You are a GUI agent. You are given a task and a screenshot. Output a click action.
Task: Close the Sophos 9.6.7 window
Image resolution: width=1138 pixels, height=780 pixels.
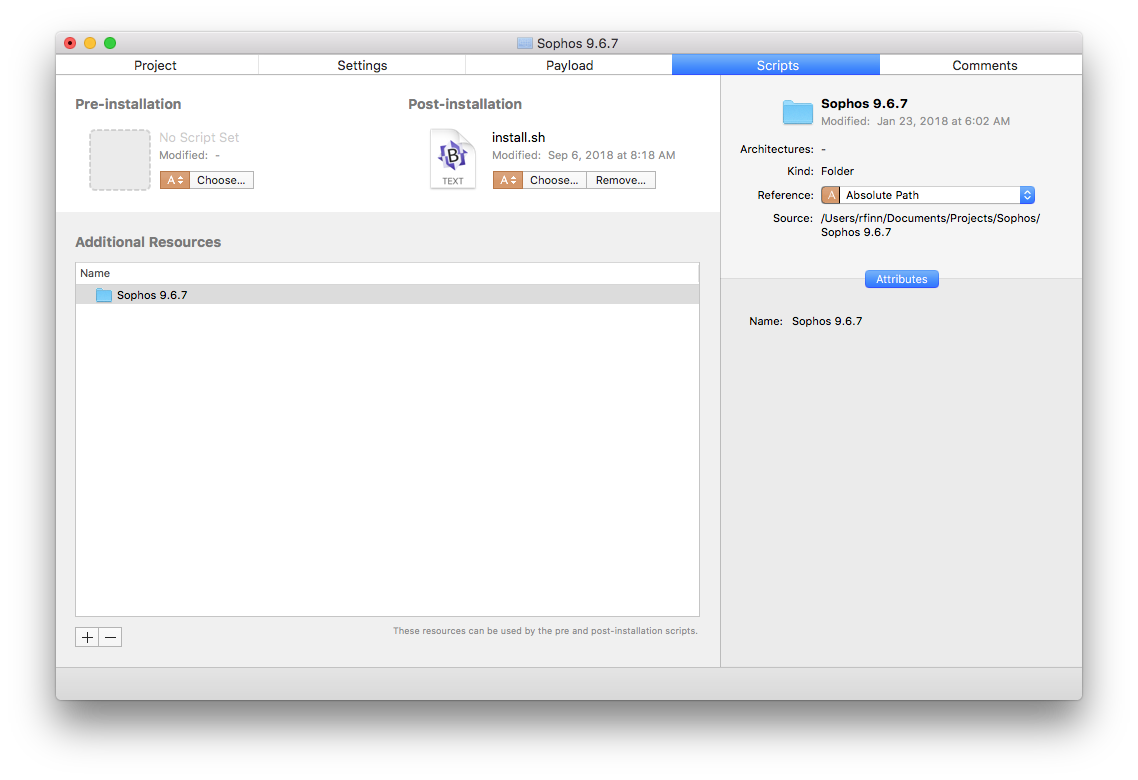click(70, 43)
